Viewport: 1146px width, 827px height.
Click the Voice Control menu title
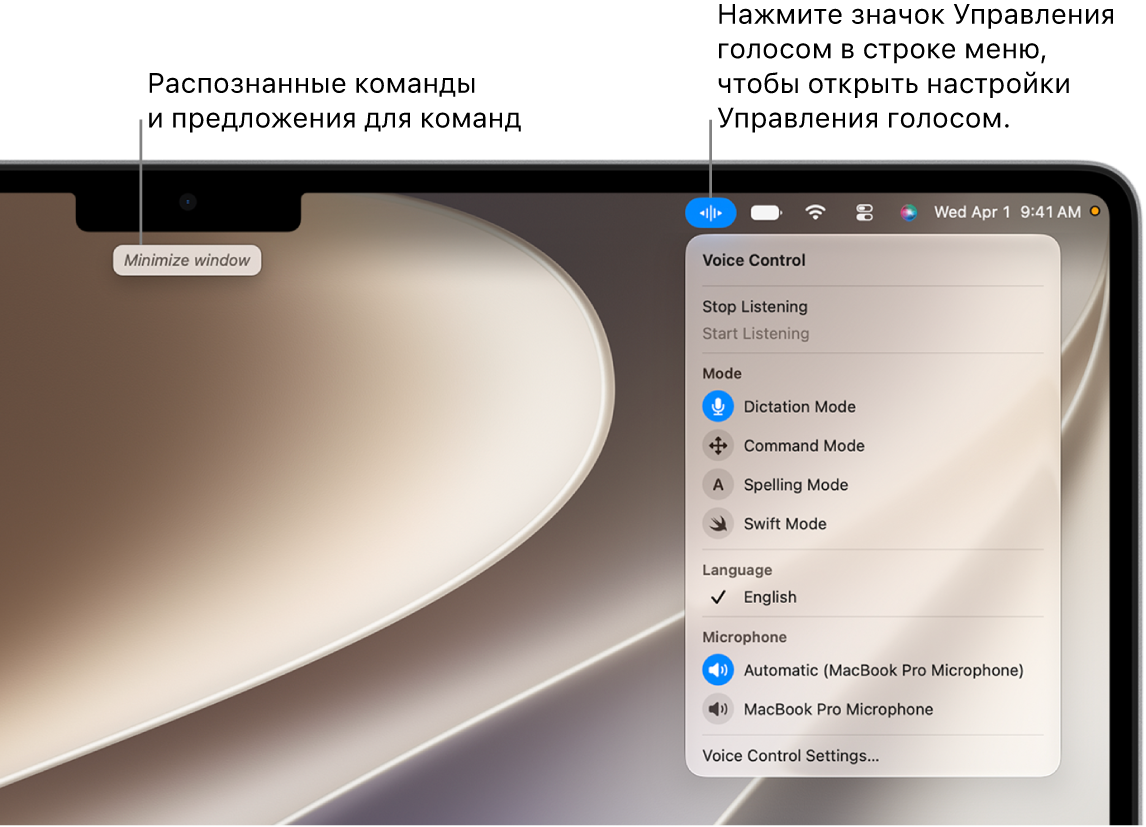point(754,260)
